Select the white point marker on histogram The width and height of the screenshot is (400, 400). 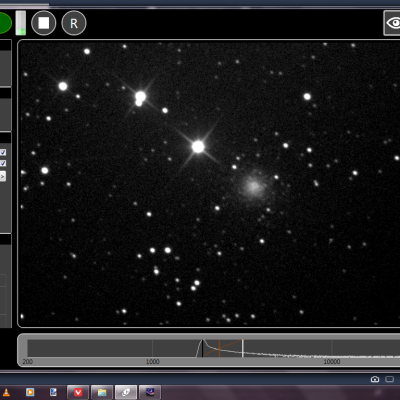[243, 348]
